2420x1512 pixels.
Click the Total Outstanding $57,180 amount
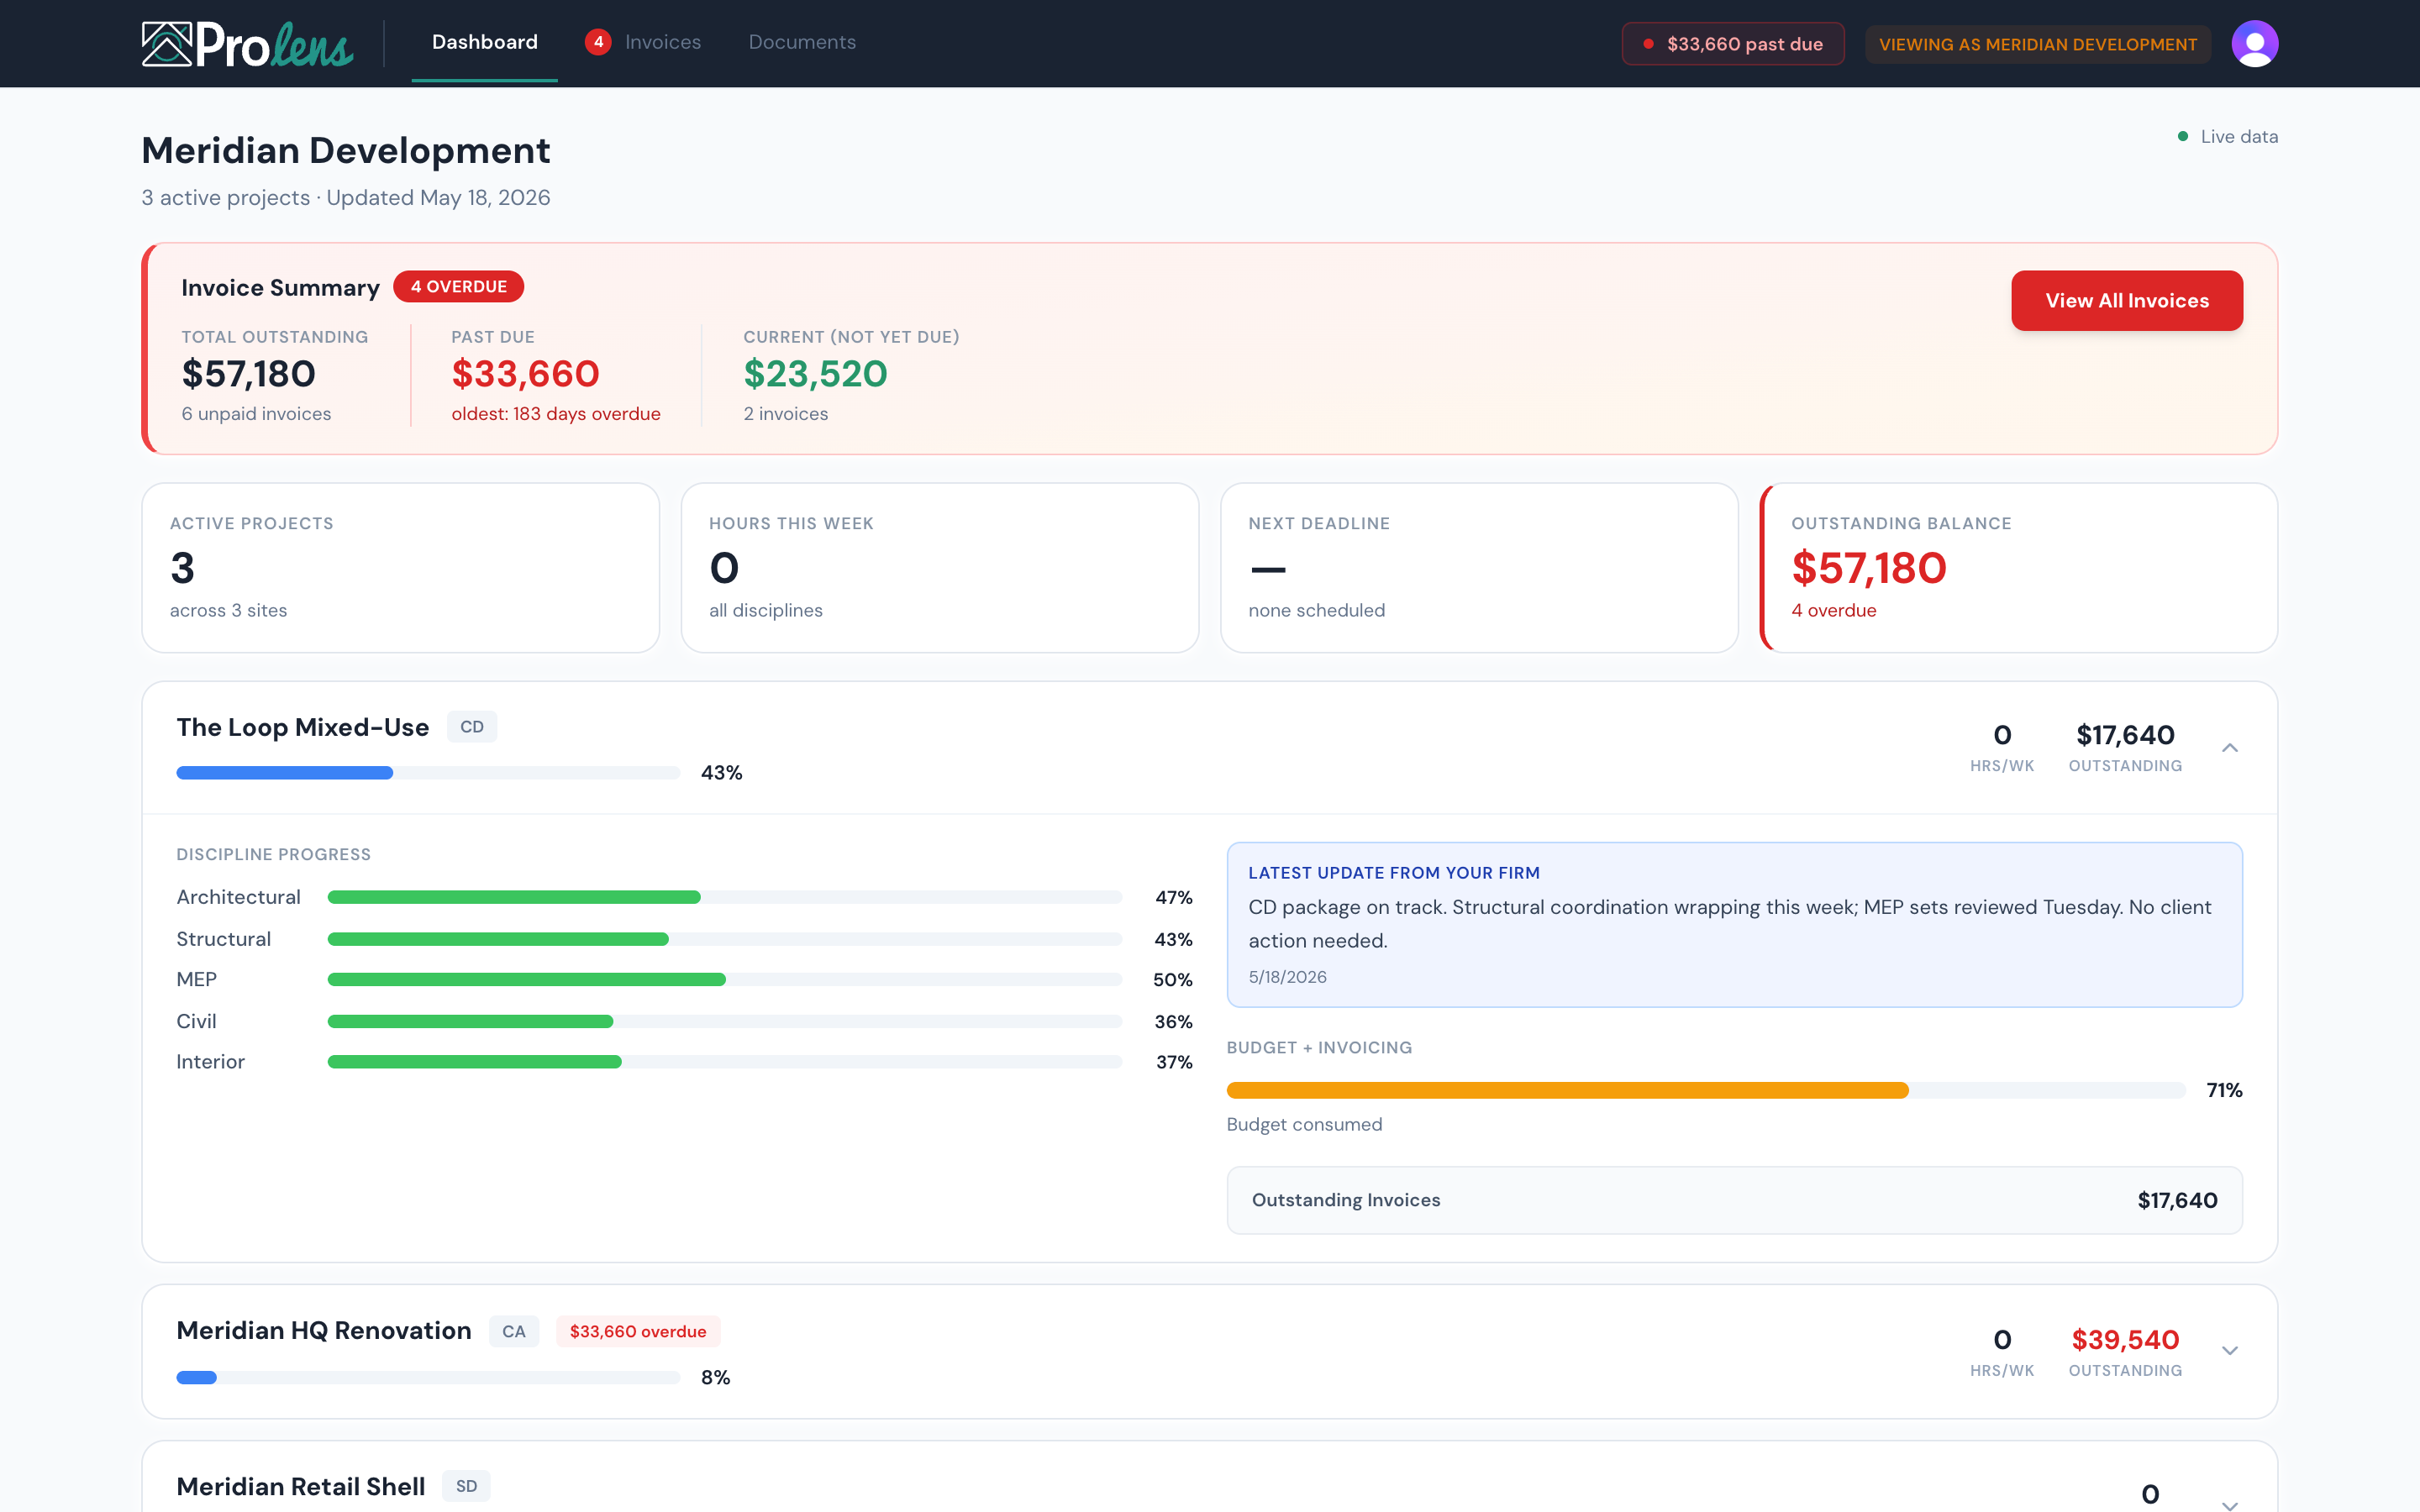click(249, 374)
